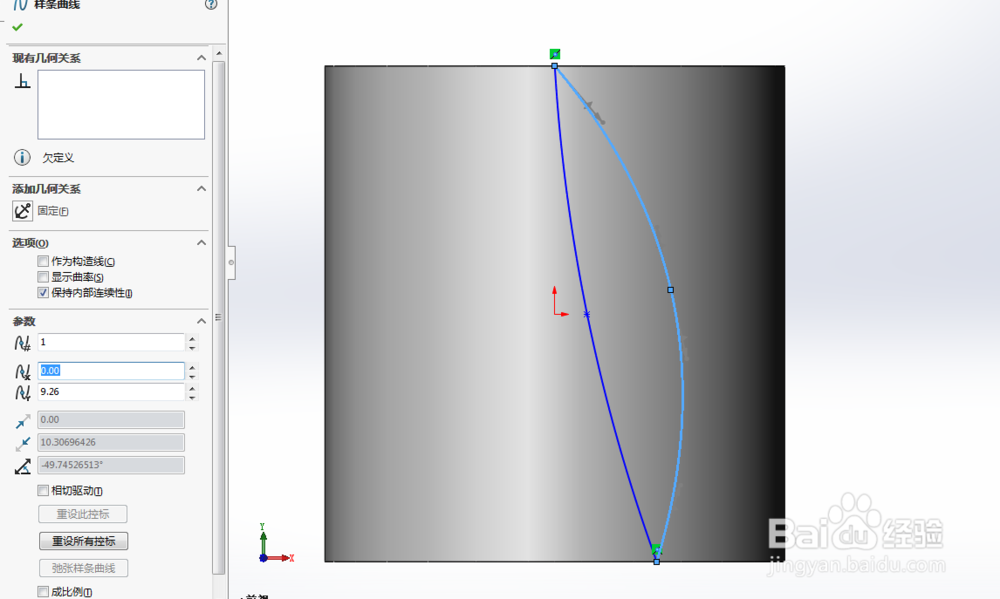Decrease the spline point number stepper
The width and height of the screenshot is (1000, 599).
tap(192, 348)
